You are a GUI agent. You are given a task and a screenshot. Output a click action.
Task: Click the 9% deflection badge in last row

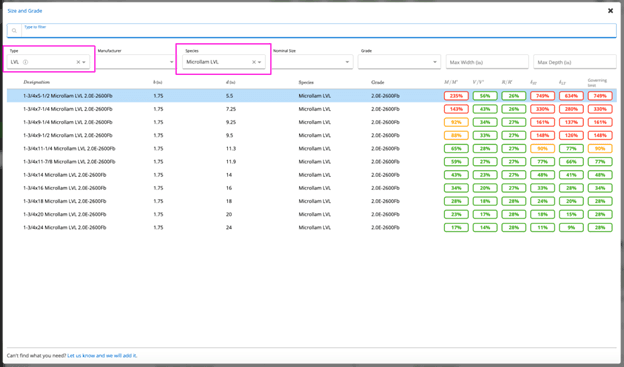click(571, 227)
